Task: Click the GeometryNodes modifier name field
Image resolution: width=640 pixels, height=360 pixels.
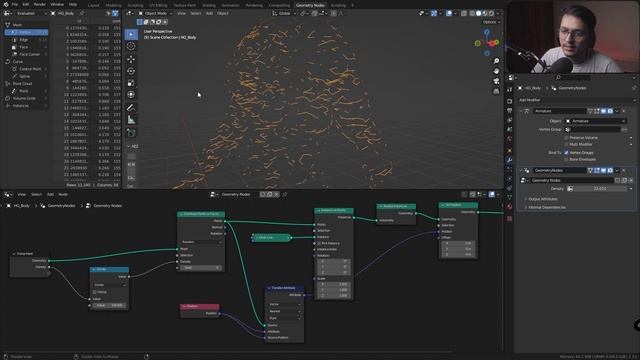Action: point(559,170)
